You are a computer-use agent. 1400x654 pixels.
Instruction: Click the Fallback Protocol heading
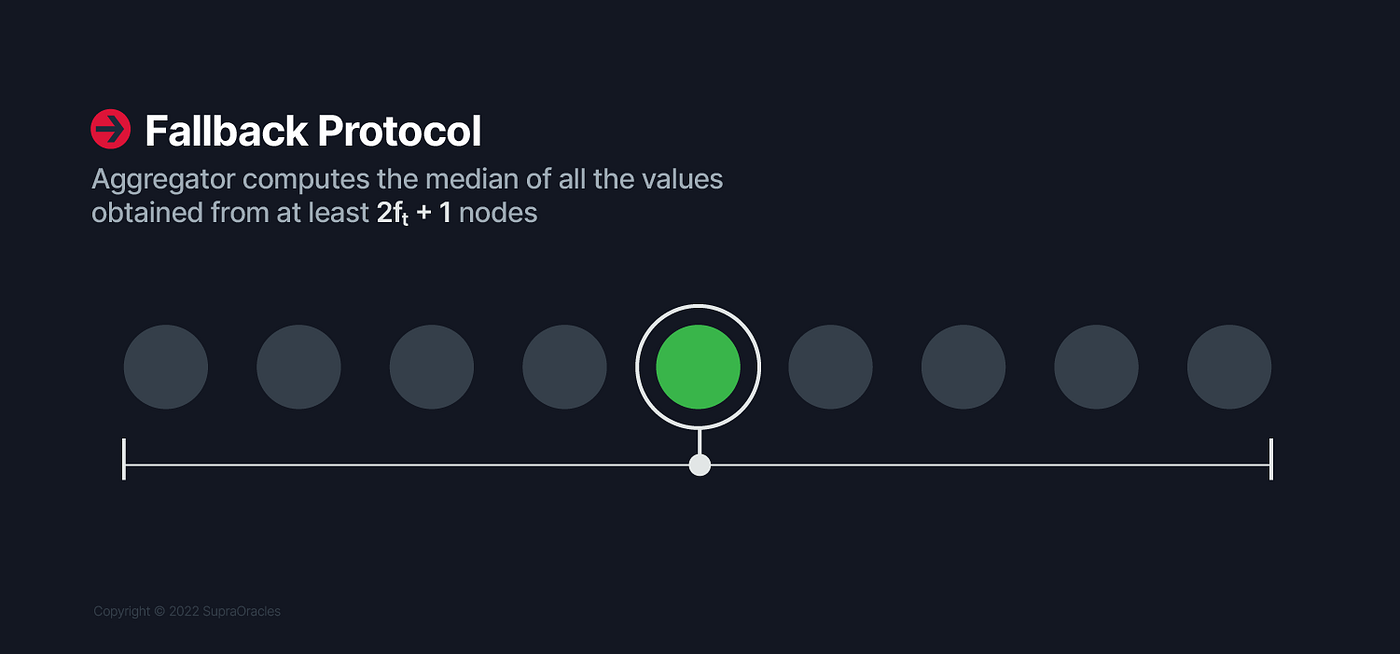[313, 131]
